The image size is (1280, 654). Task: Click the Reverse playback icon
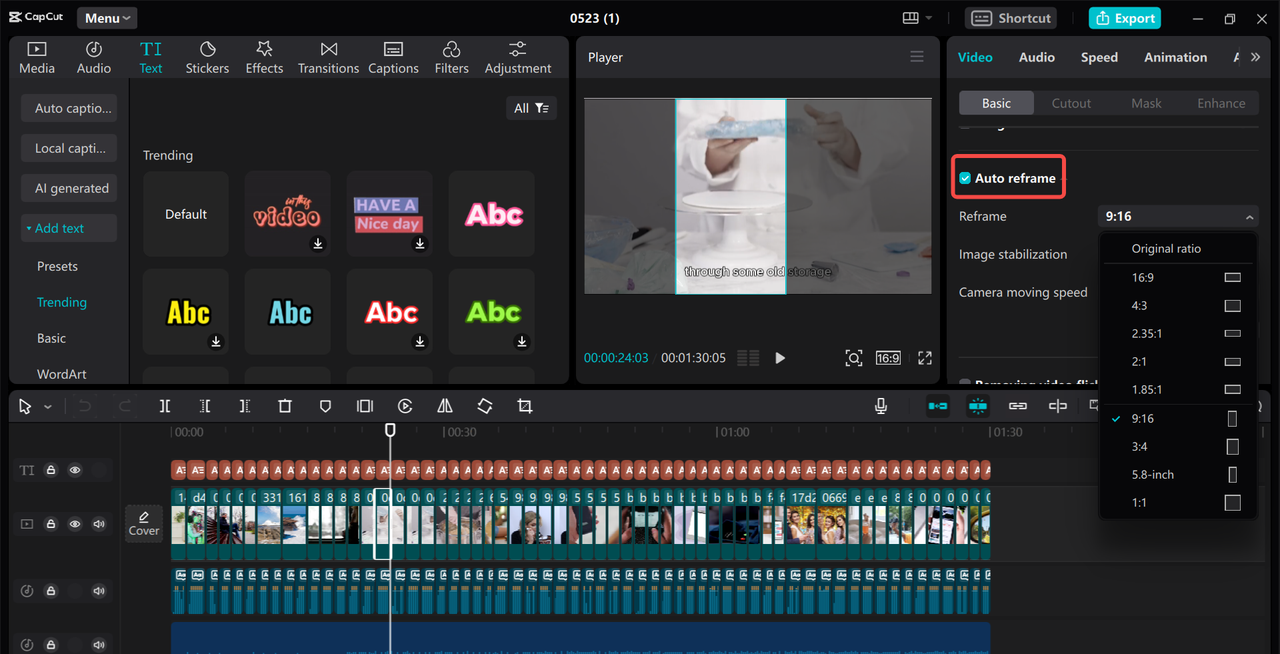click(405, 406)
